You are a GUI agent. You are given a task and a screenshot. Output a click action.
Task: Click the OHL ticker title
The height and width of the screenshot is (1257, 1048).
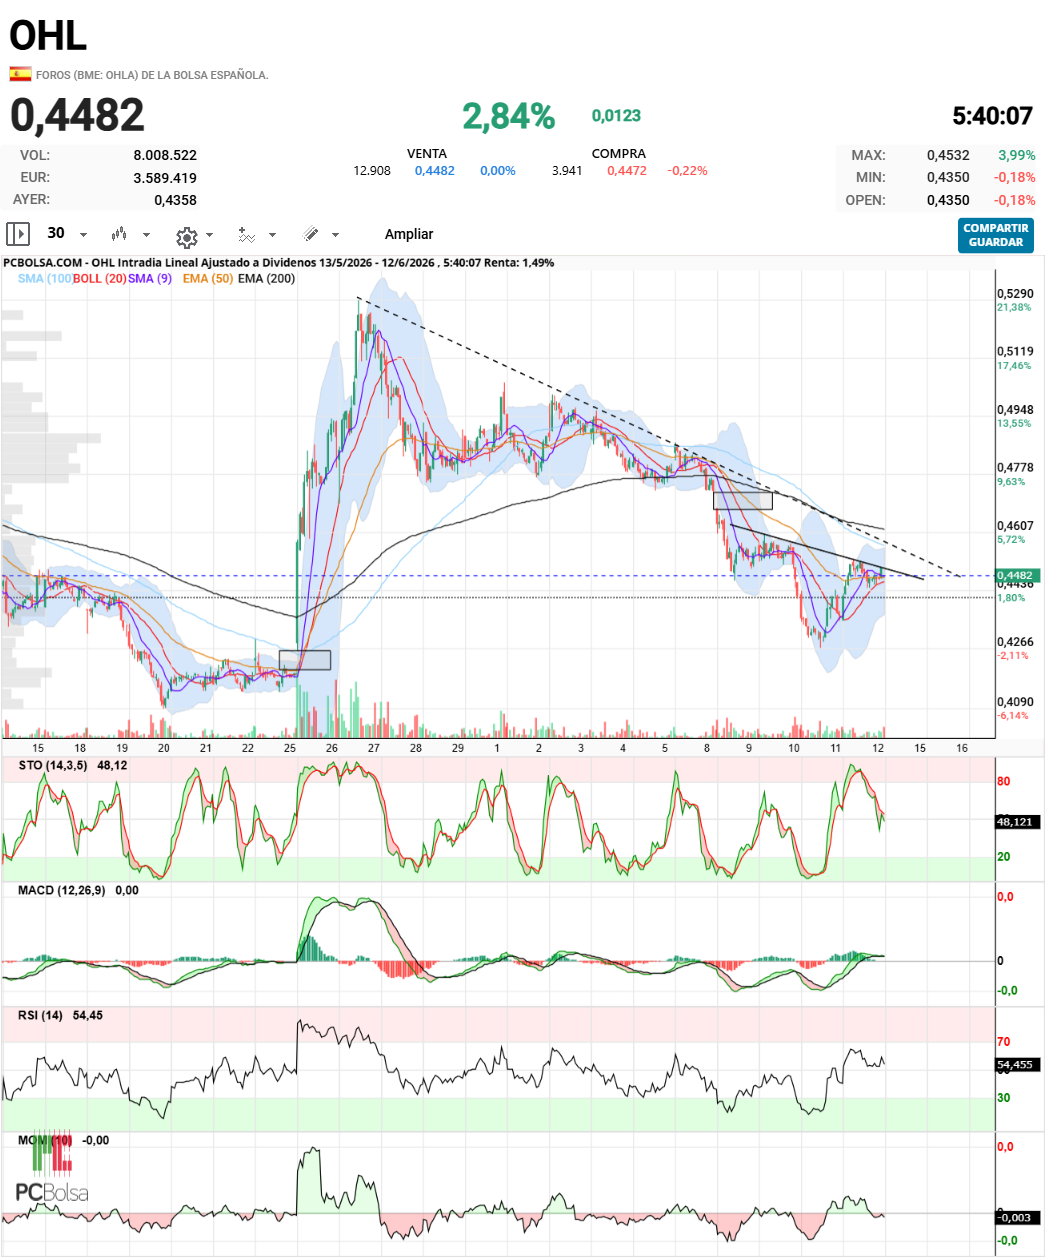(x=48, y=36)
